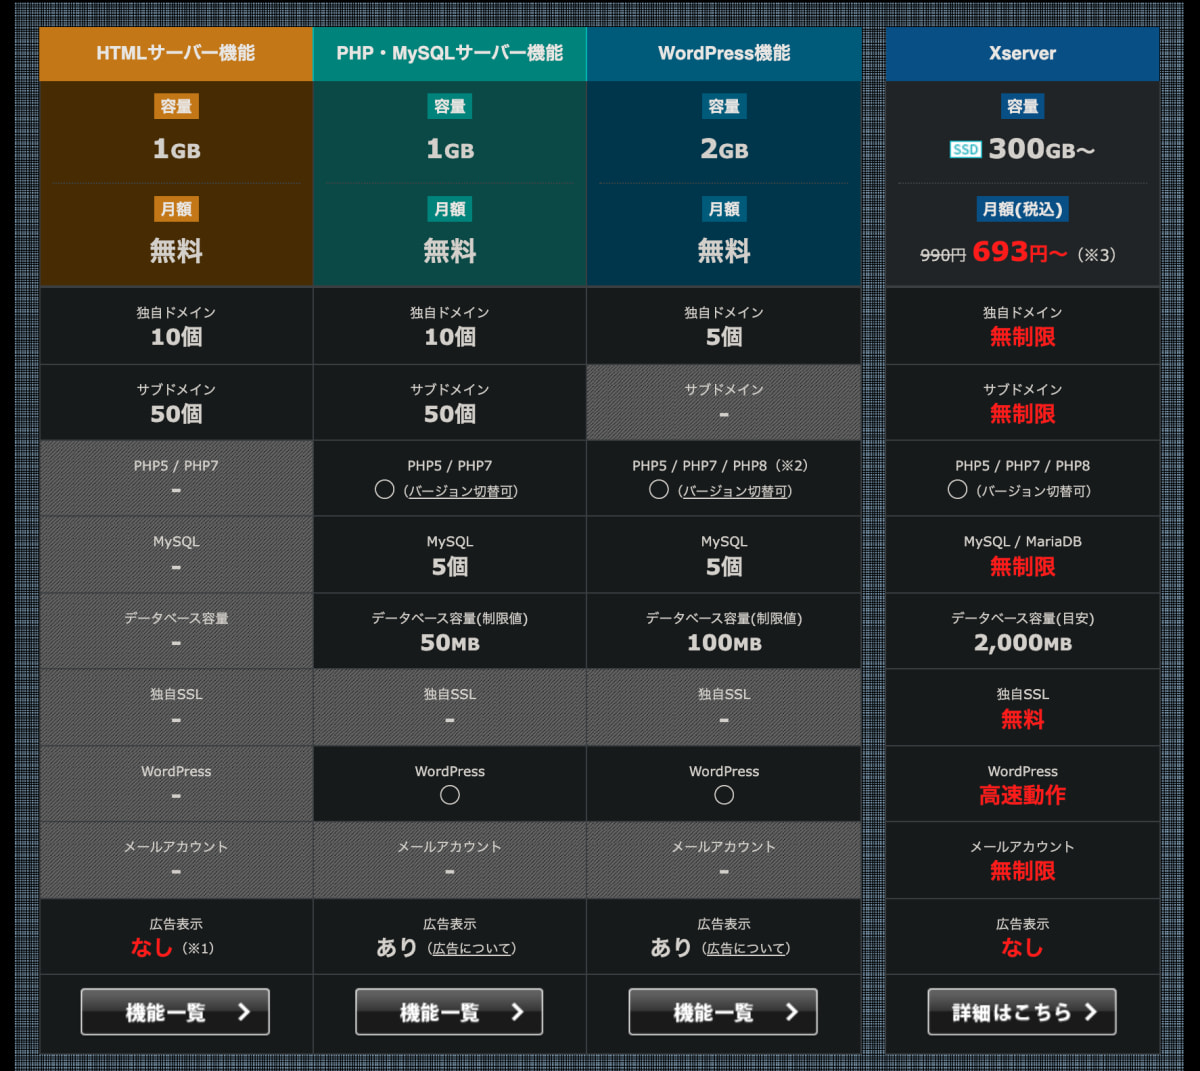Click 50MB database capacity value

pyautogui.click(x=450, y=643)
